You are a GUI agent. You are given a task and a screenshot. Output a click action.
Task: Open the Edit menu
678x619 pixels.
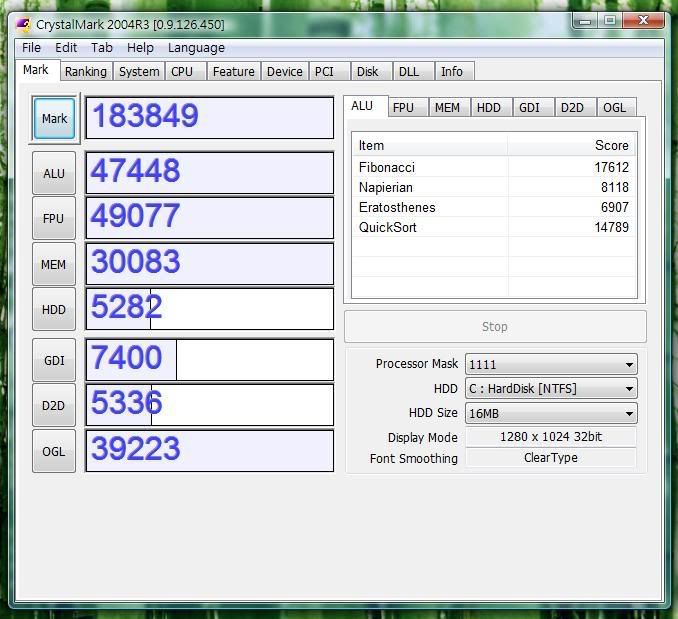66,48
